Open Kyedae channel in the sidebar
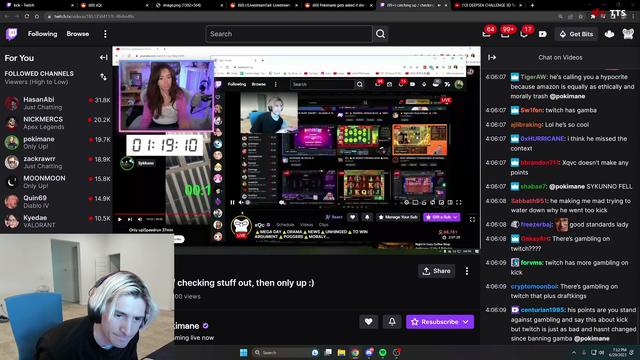640x360 pixels. (x=57, y=221)
